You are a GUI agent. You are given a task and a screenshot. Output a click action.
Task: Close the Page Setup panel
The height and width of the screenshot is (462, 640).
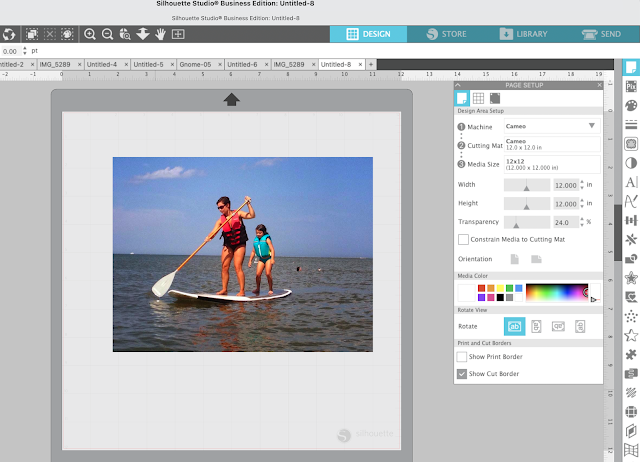coord(599,85)
